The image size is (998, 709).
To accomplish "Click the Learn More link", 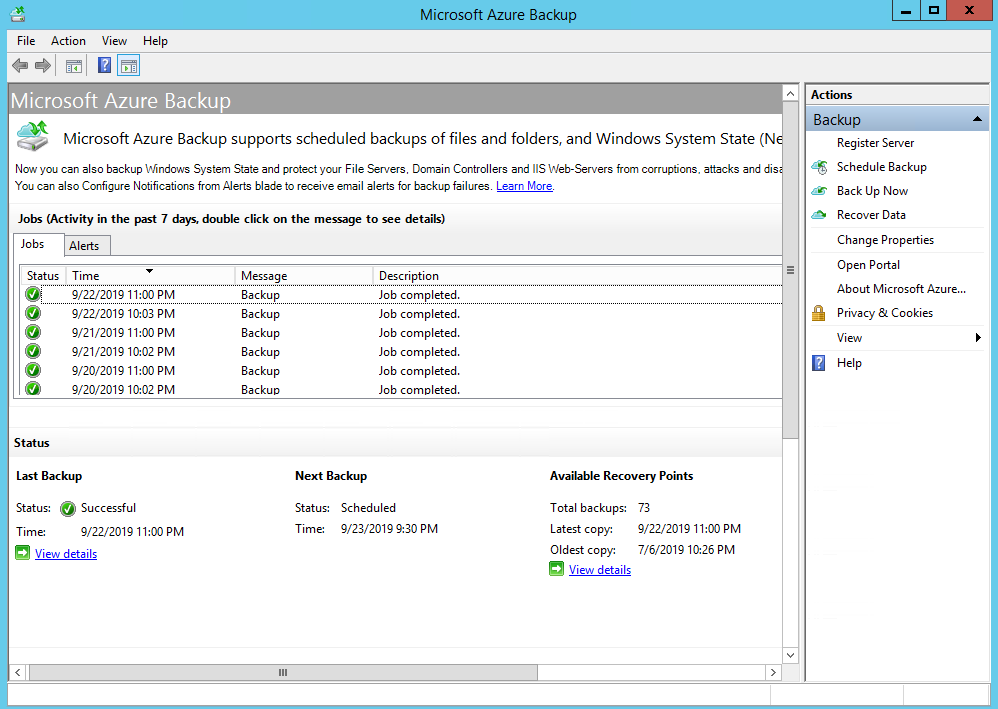I will point(524,186).
